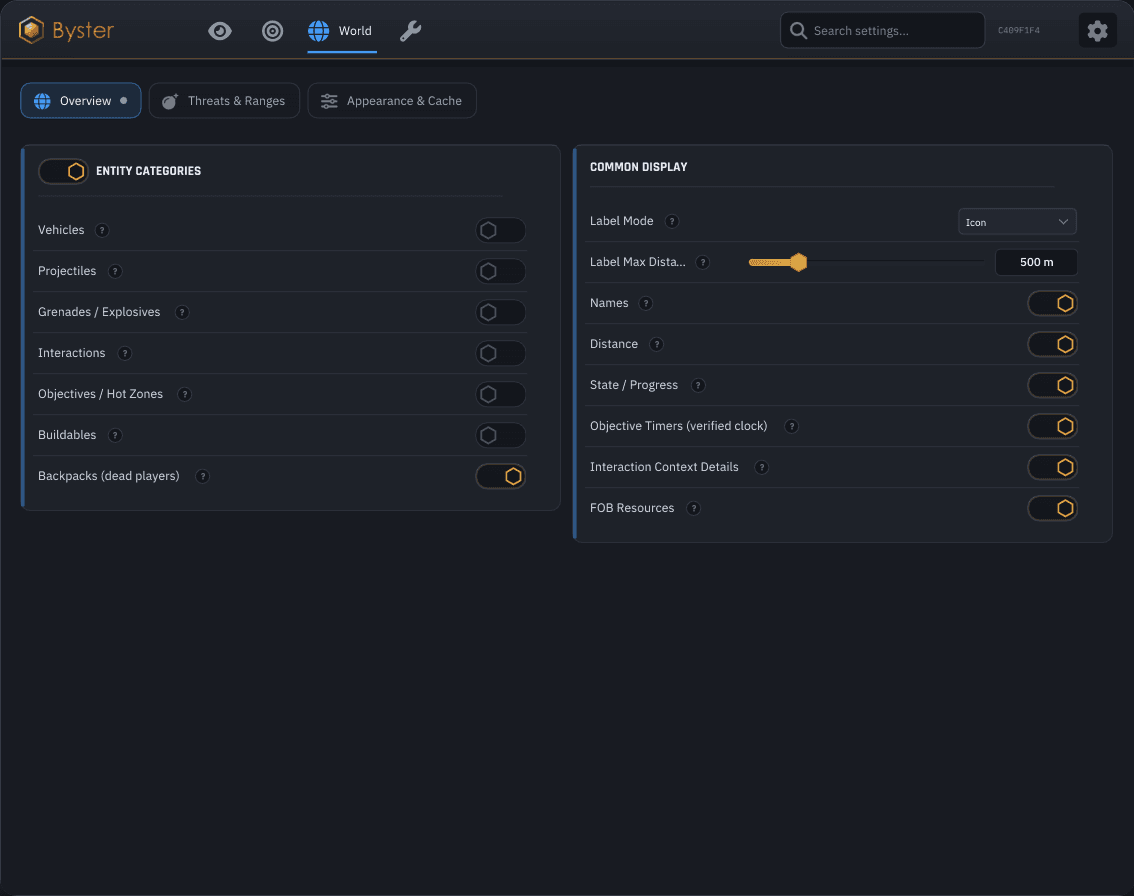This screenshot has height=896, width=1134.
Task: Show help for FOB Resources
Action: [693, 508]
